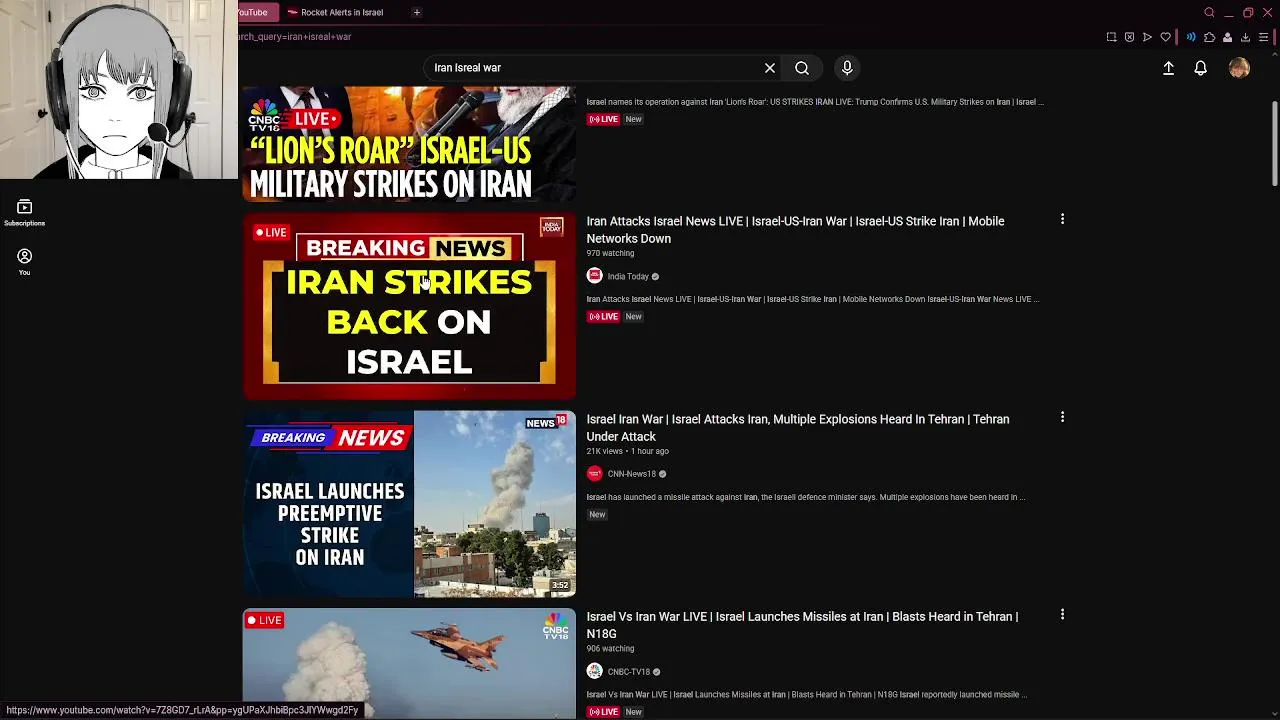The width and height of the screenshot is (1280, 720).
Task: Click New badge under CNN-News18 description
Action: click(x=597, y=514)
